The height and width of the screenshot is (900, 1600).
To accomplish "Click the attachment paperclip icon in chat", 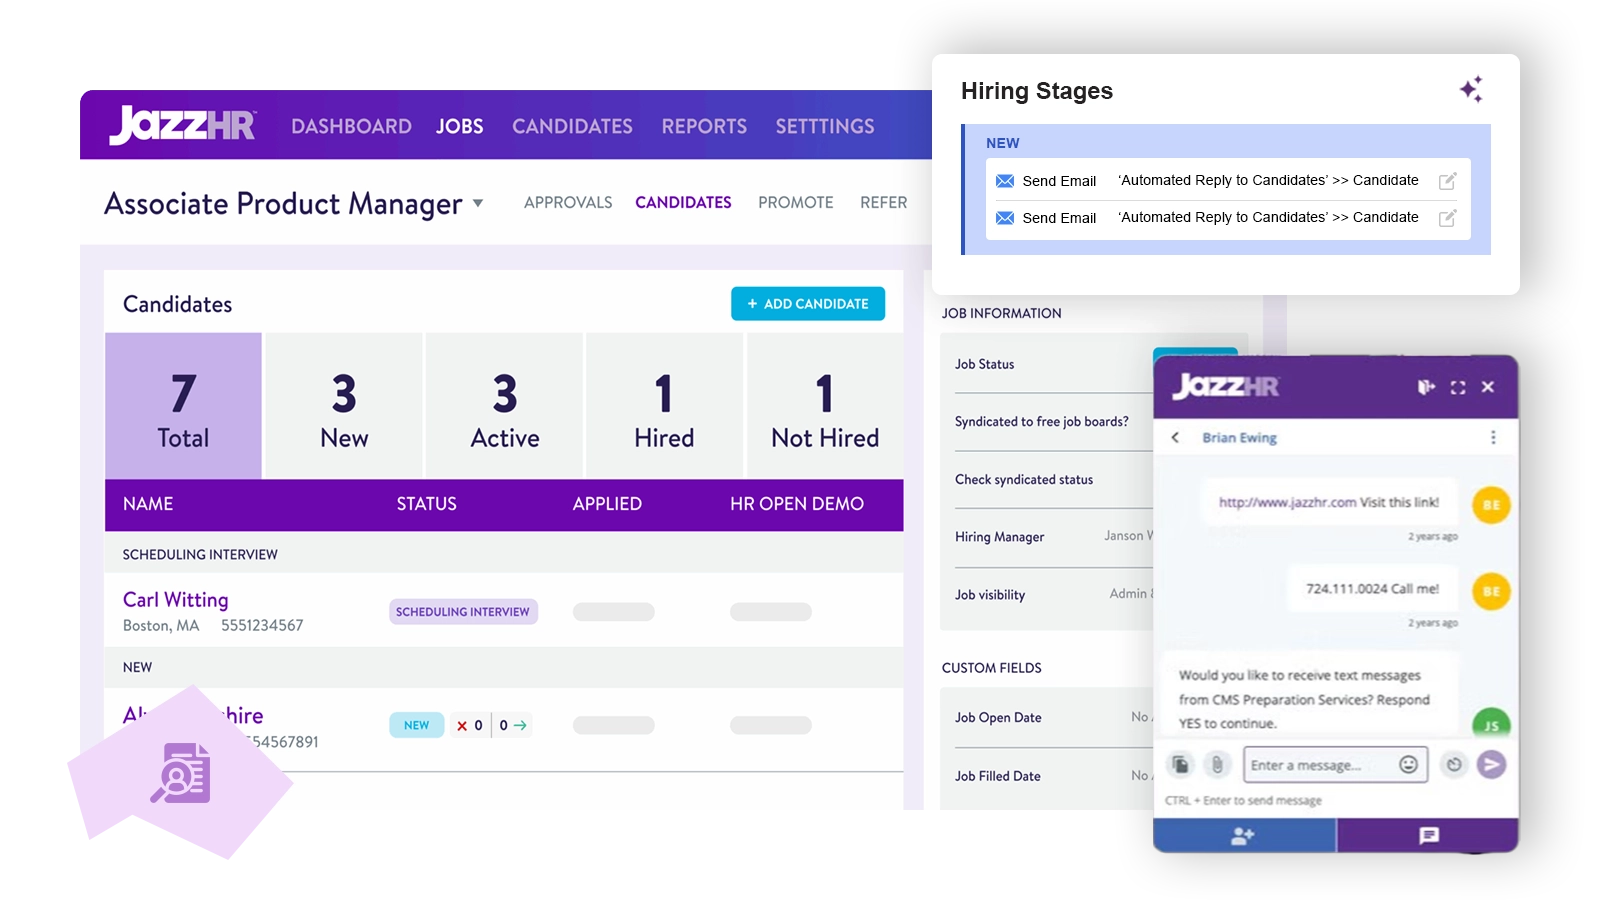I will tap(1217, 765).
